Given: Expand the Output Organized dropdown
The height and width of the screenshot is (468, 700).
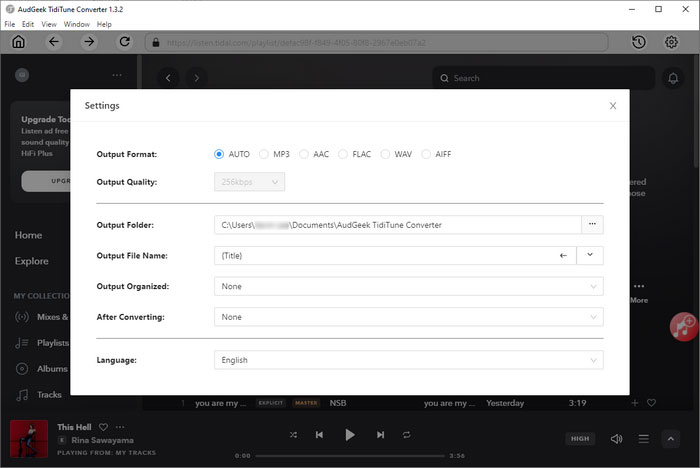Looking at the screenshot, I should pos(408,286).
